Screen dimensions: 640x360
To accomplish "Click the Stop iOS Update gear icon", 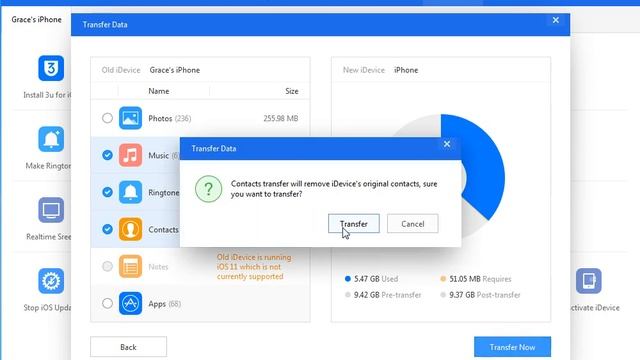I will (51, 281).
